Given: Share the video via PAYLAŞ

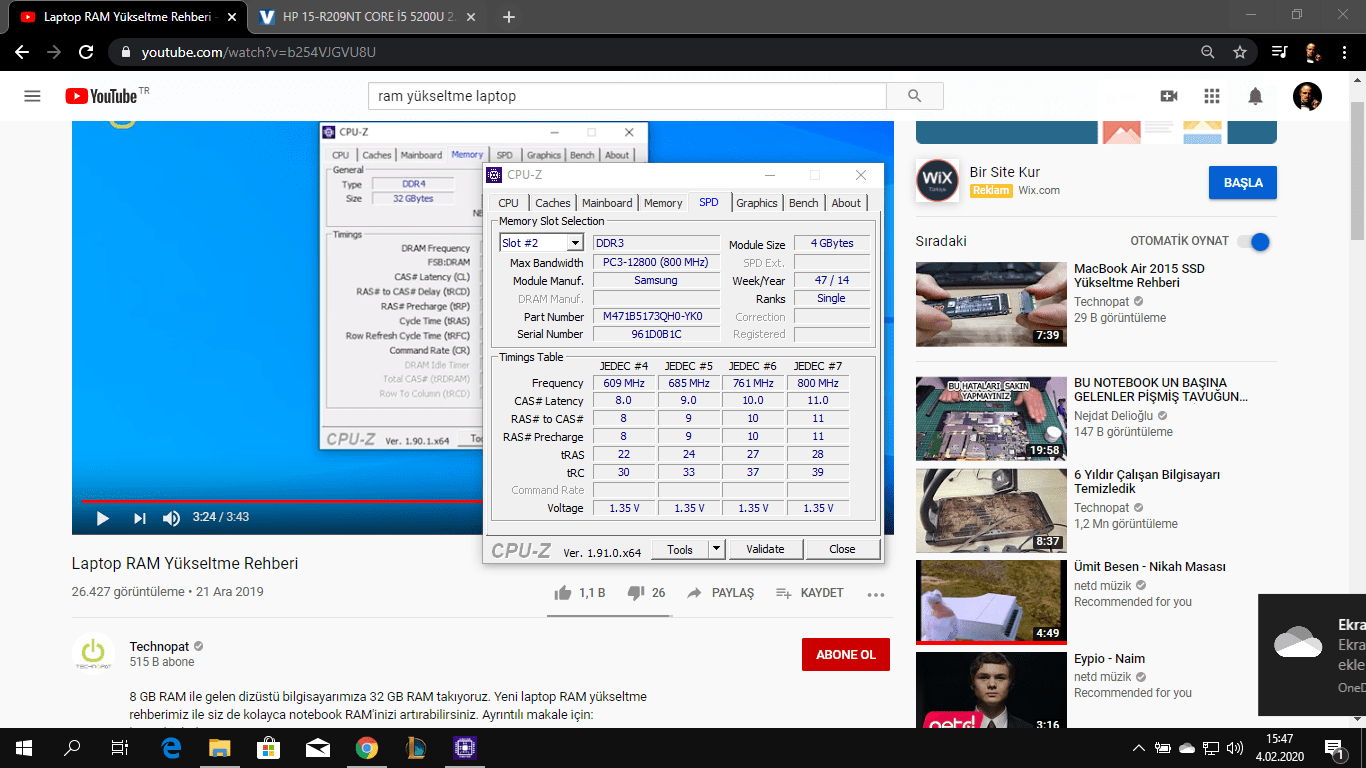Looking at the screenshot, I should (721, 593).
